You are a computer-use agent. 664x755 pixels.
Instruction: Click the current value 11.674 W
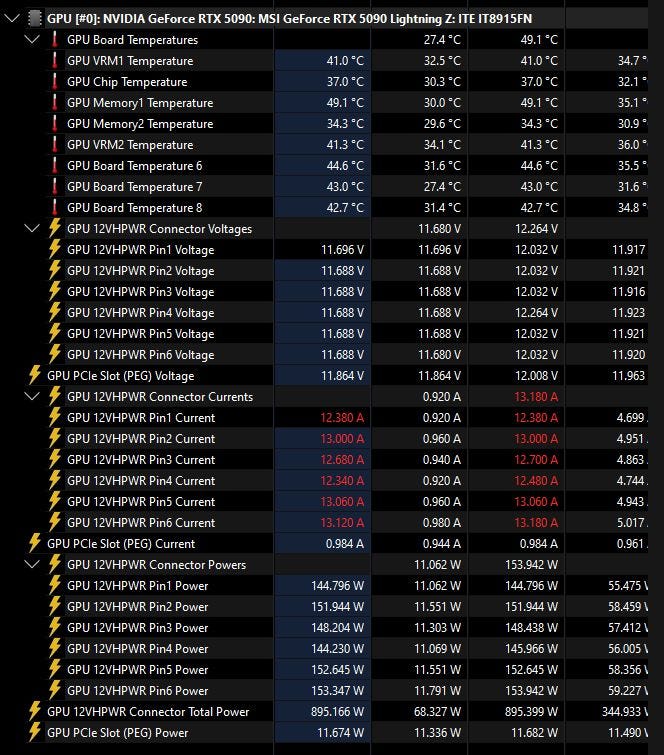(340, 732)
